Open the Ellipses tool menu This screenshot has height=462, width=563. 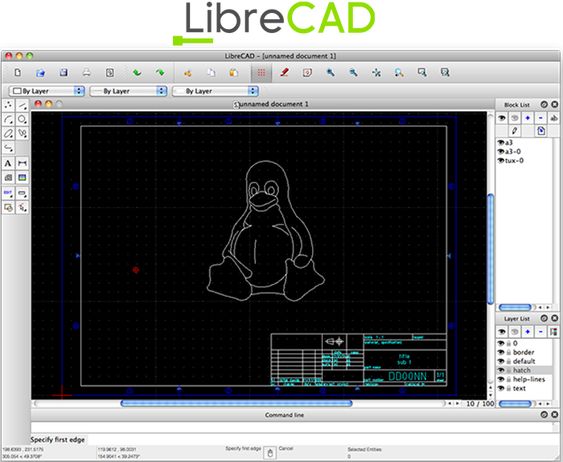[x=8, y=134]
